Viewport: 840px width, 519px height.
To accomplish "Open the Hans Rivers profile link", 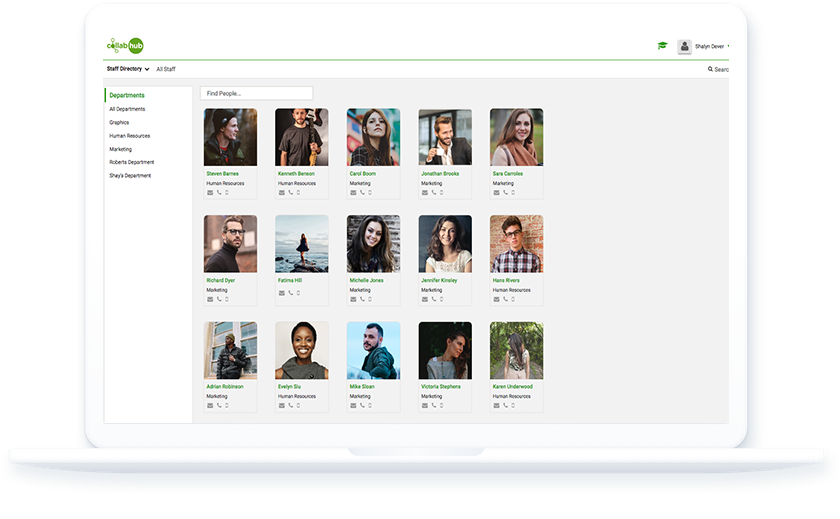I will [506, 281].
